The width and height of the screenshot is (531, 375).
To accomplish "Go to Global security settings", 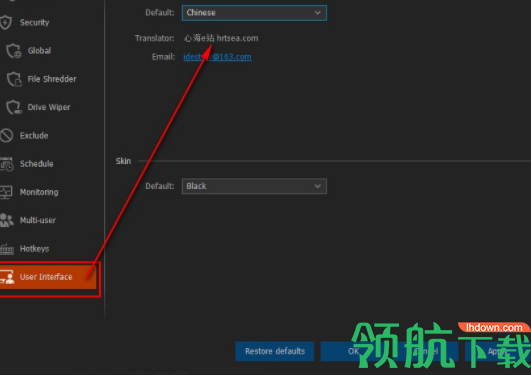I will [x=39, y=51].
